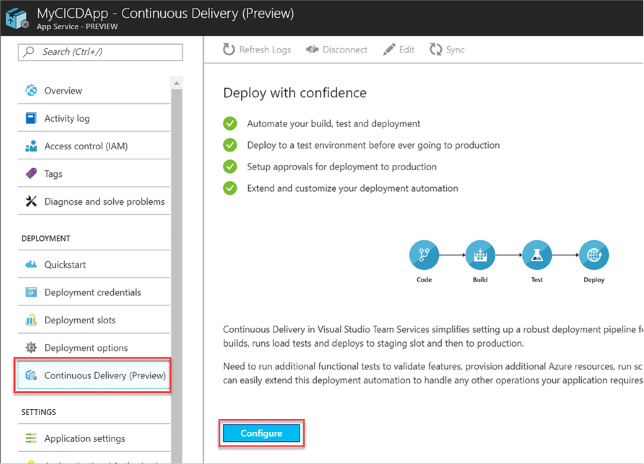This screenshot has width=644, height=464.
Task: Click the DEPLOYMENT section heading
Action: pyautogui.click(x=46, y=239)
